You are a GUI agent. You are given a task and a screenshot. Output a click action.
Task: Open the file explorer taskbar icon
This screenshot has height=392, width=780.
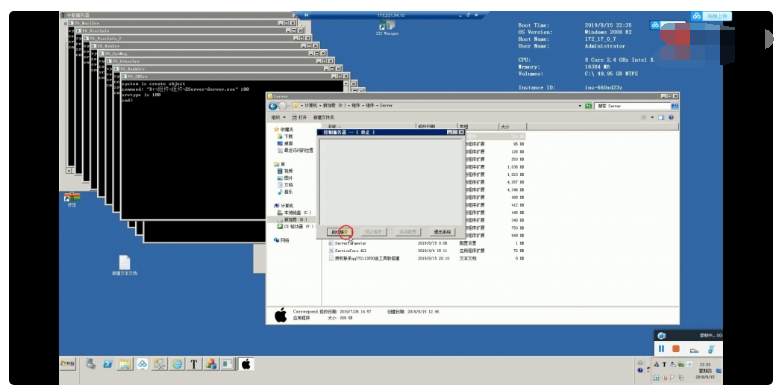(x=125, y=364)
